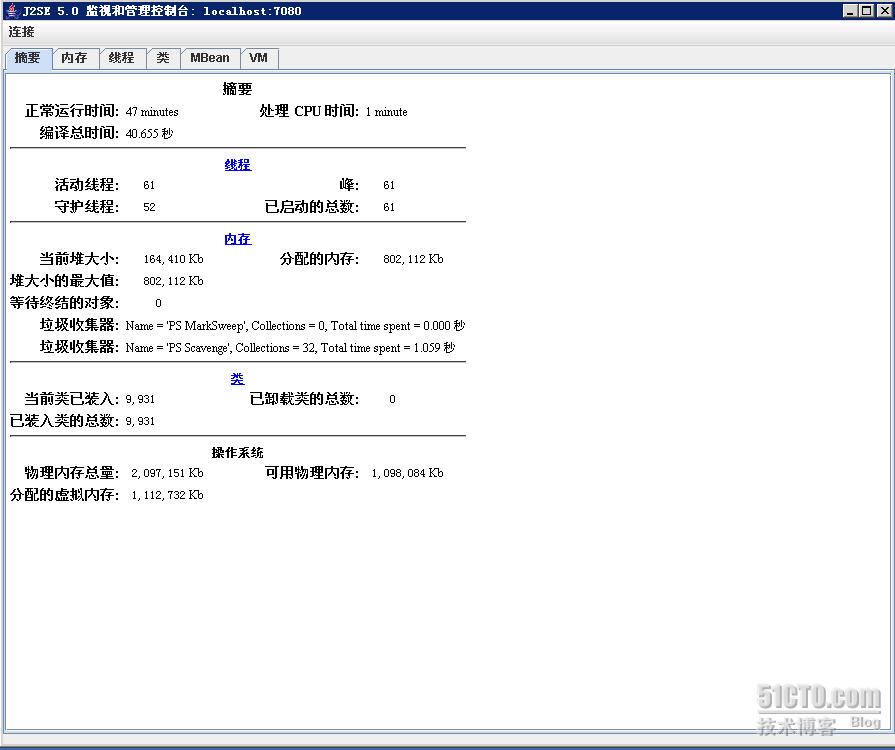The height and width of the screenshot is (750, 895).
Task: Close the console window
Action: pos(885,10)
